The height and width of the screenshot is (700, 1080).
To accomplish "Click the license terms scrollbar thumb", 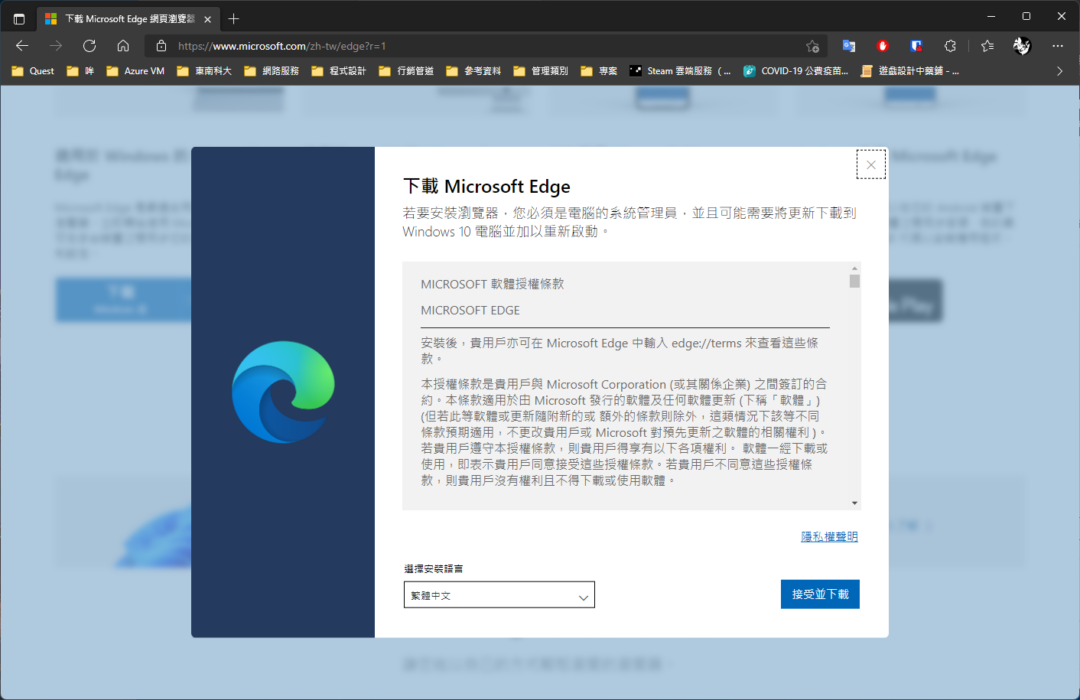I will [x=855, y=281].
